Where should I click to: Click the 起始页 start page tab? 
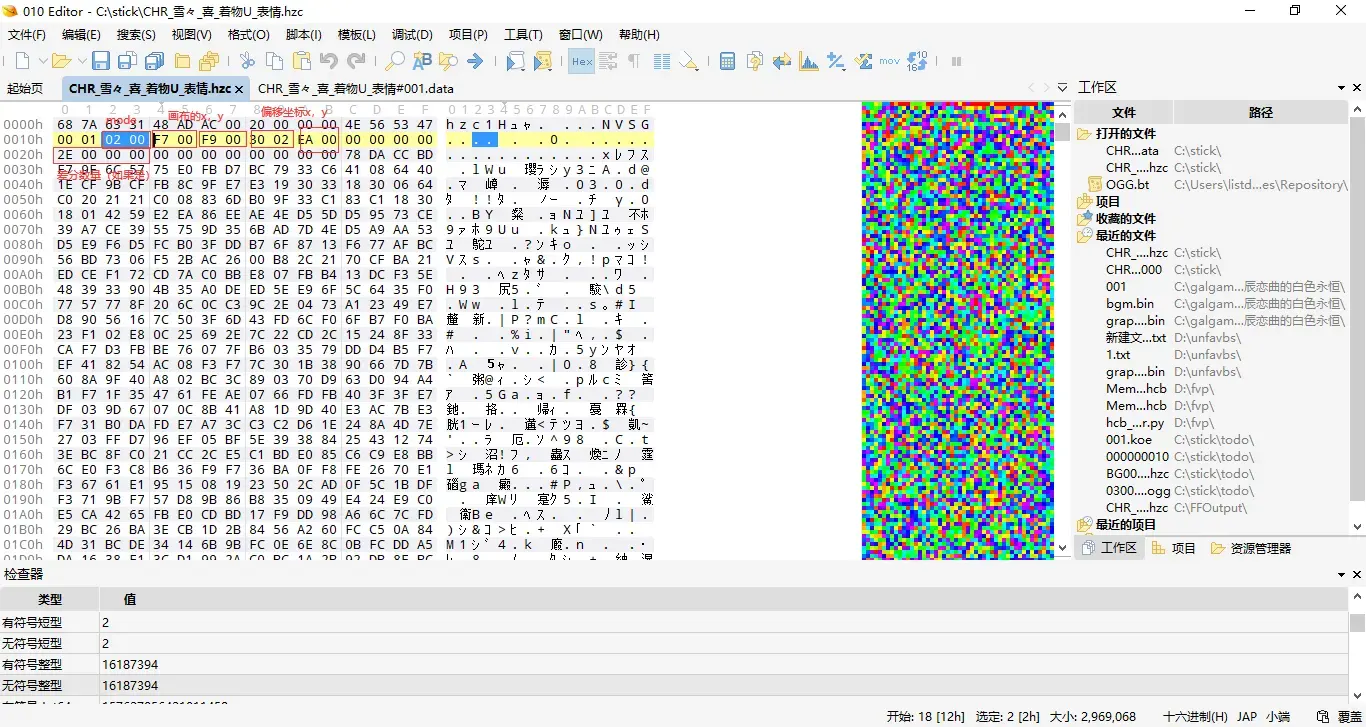(25, 88)
